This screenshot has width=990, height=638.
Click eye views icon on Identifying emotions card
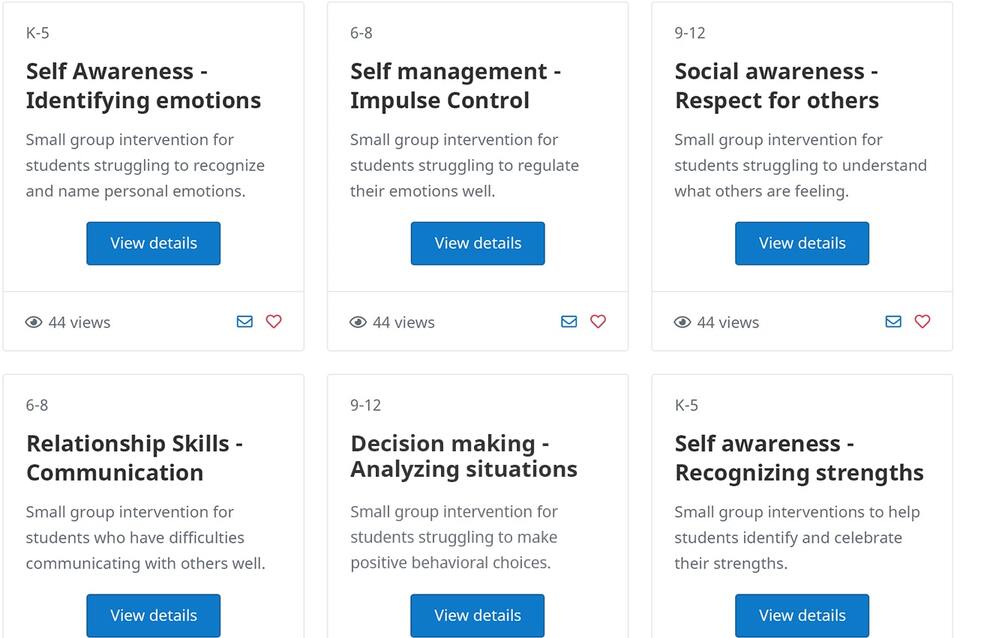(33, 322)
